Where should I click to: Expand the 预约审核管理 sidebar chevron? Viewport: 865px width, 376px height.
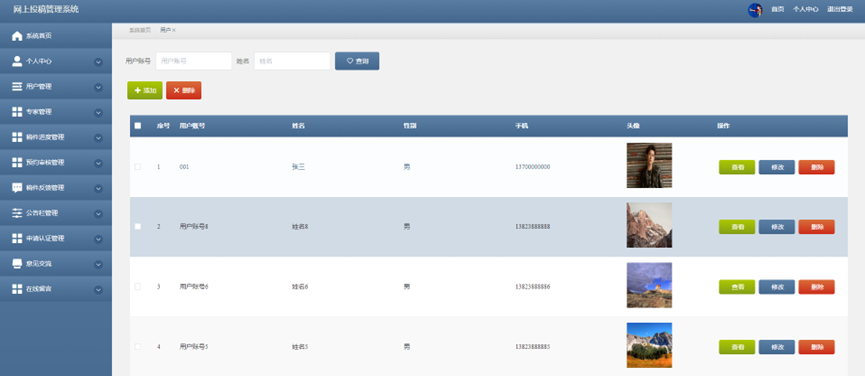tap(99, 163)
